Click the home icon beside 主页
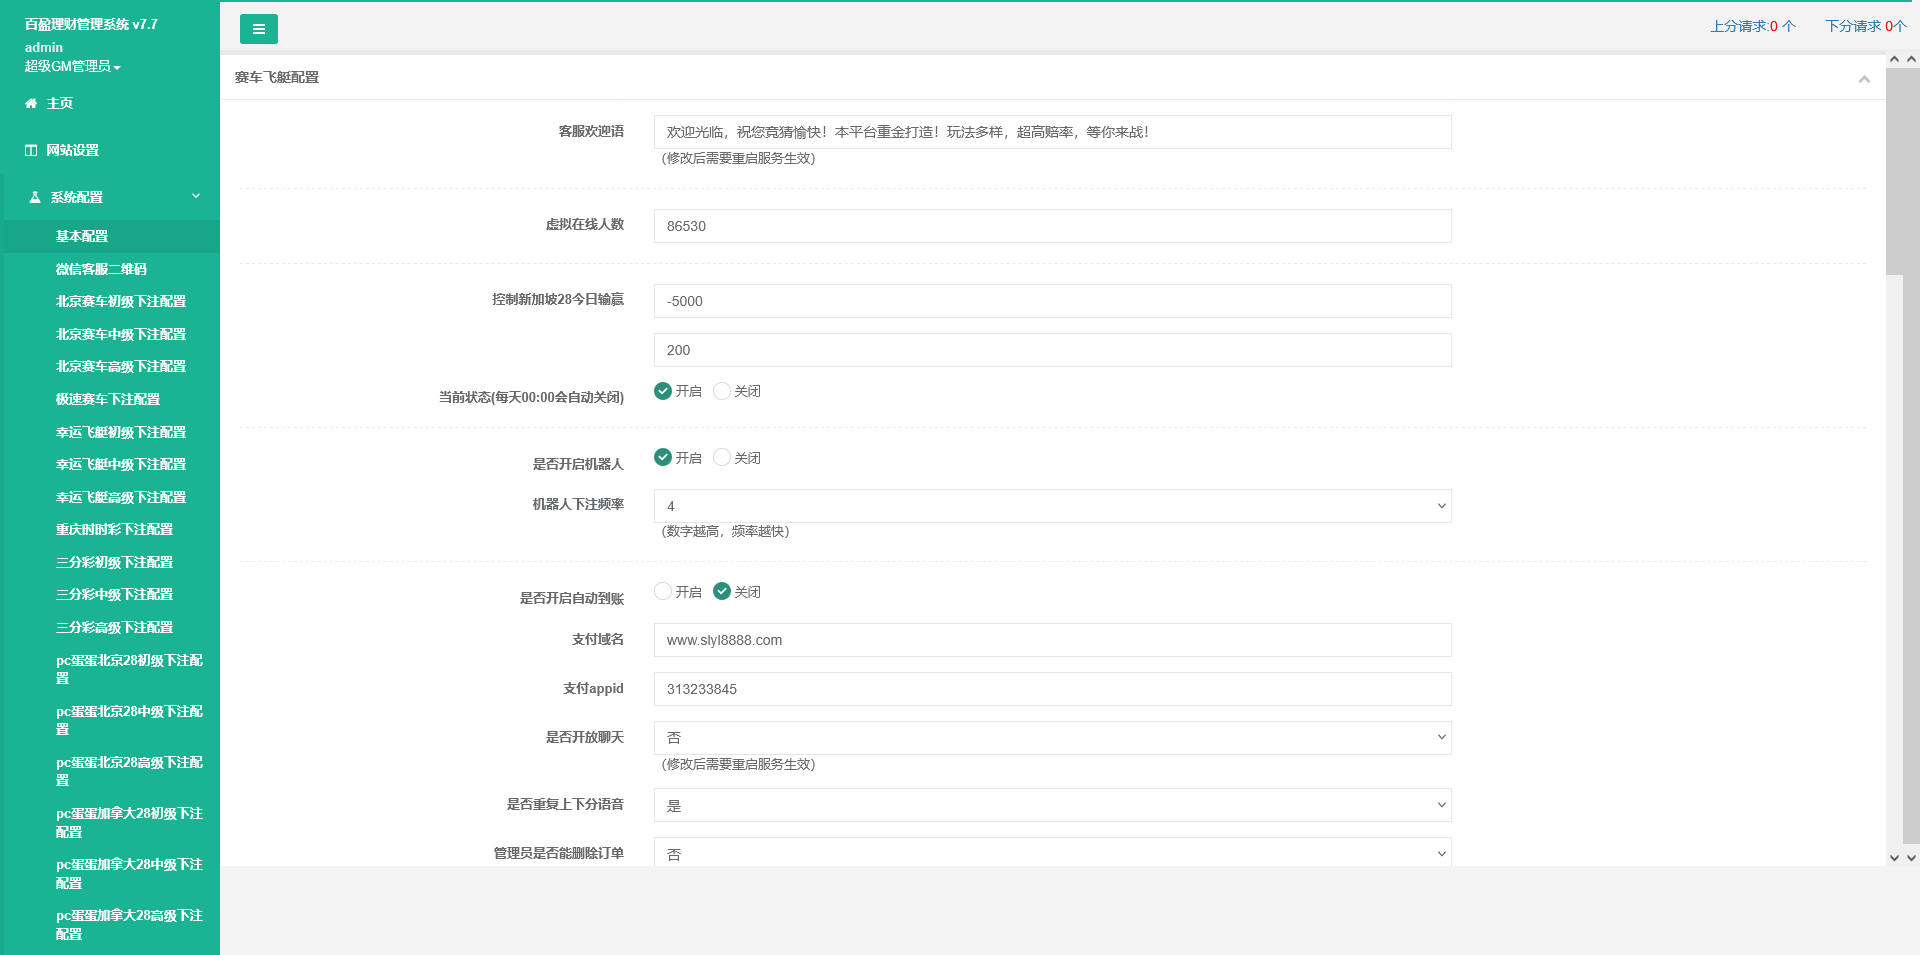The width and height of the screenshot is (1920, 955). point(31,103)
